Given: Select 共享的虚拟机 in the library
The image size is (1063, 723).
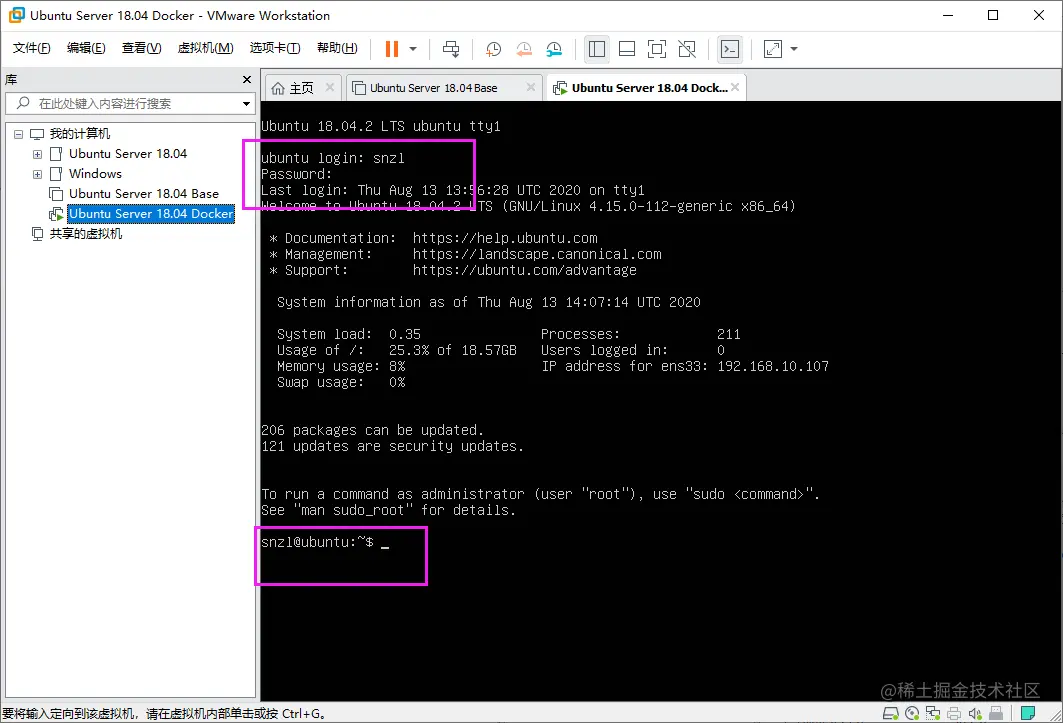Looking at the screenshot, I should point(85,234).
